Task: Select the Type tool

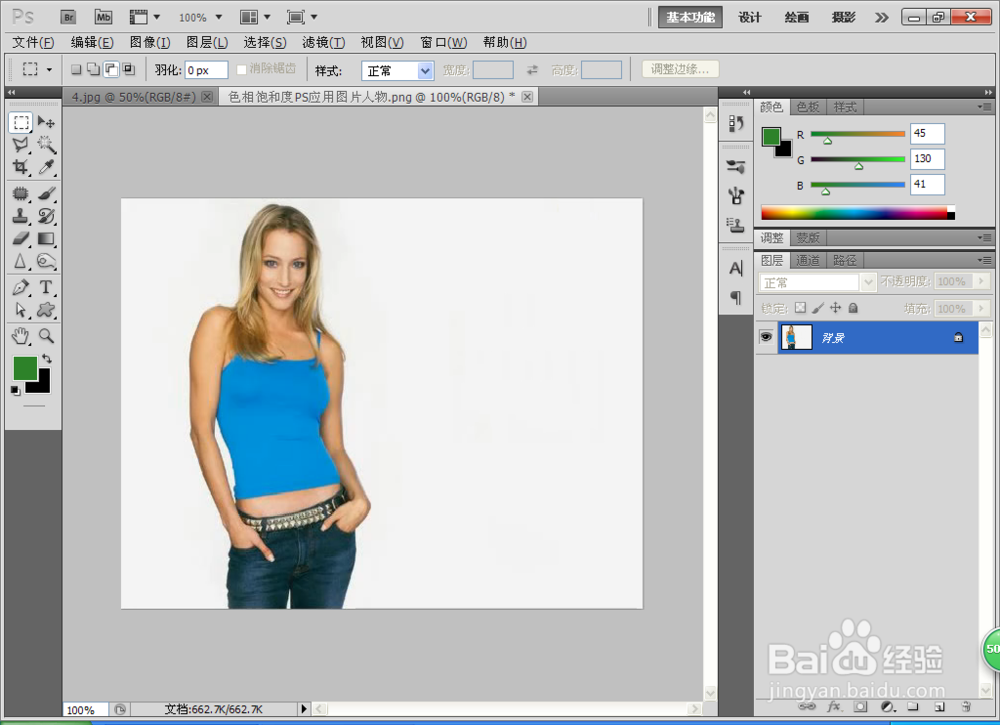Action: click(x=46, y=287)
